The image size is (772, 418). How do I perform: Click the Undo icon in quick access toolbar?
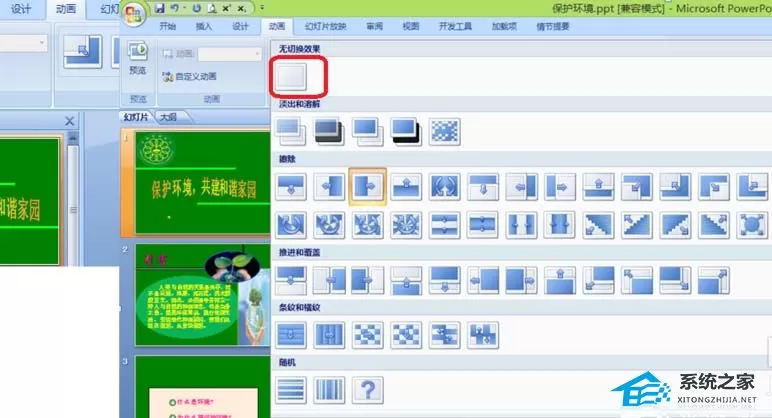pos(175,8)
